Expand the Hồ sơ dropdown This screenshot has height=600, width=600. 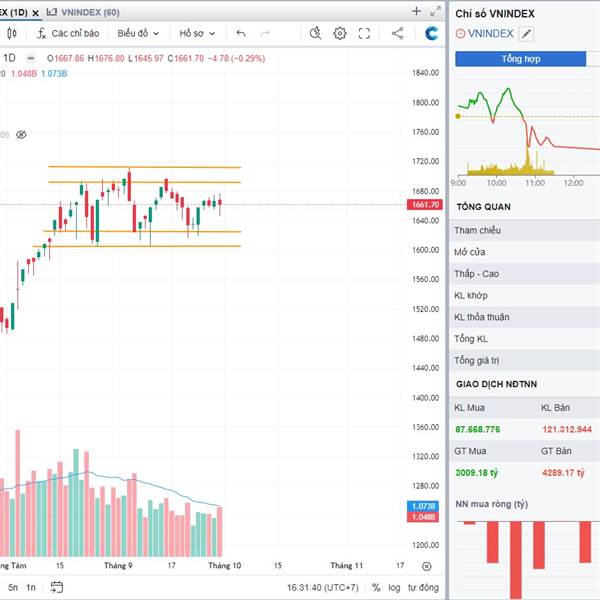(x=197, y=33)
